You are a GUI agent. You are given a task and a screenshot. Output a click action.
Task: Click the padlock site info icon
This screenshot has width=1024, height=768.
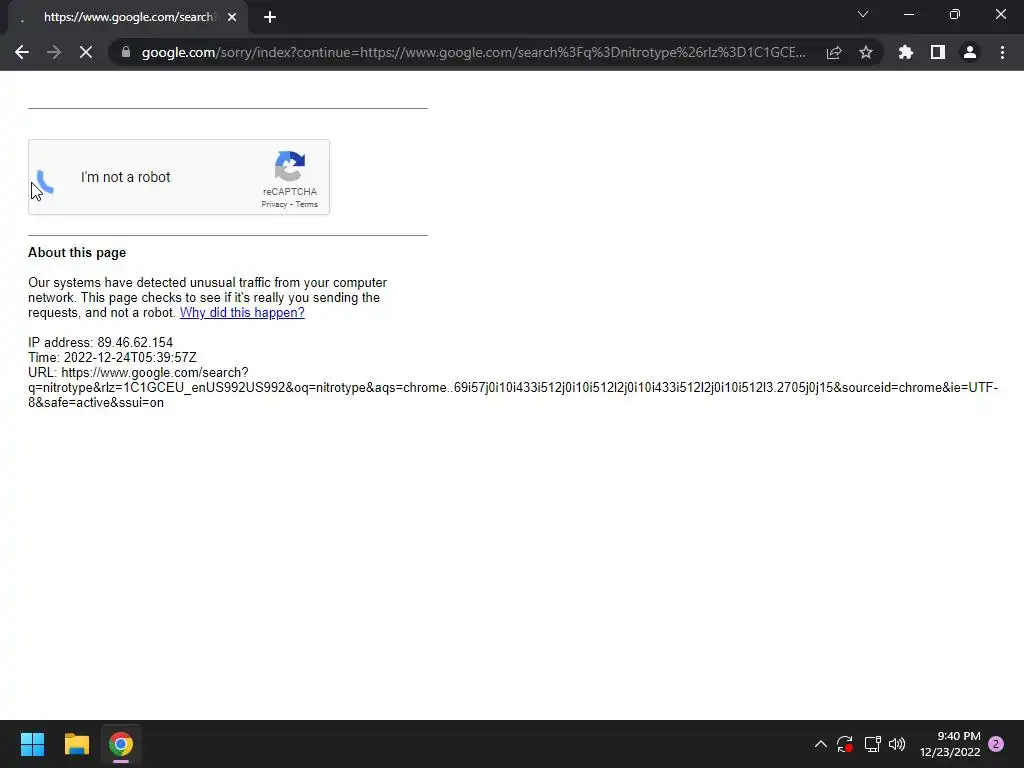pyautogui.click(x=125, y=52)
